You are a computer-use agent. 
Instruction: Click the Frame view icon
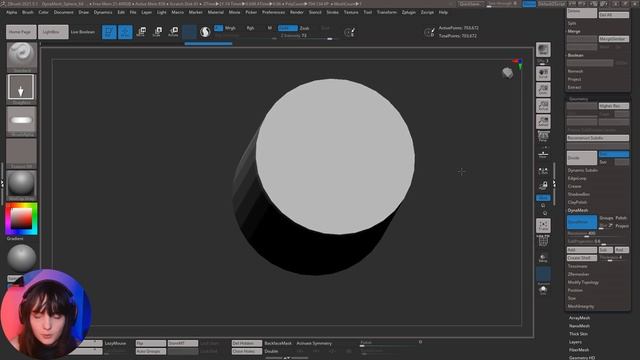click(x=543, y=226)
